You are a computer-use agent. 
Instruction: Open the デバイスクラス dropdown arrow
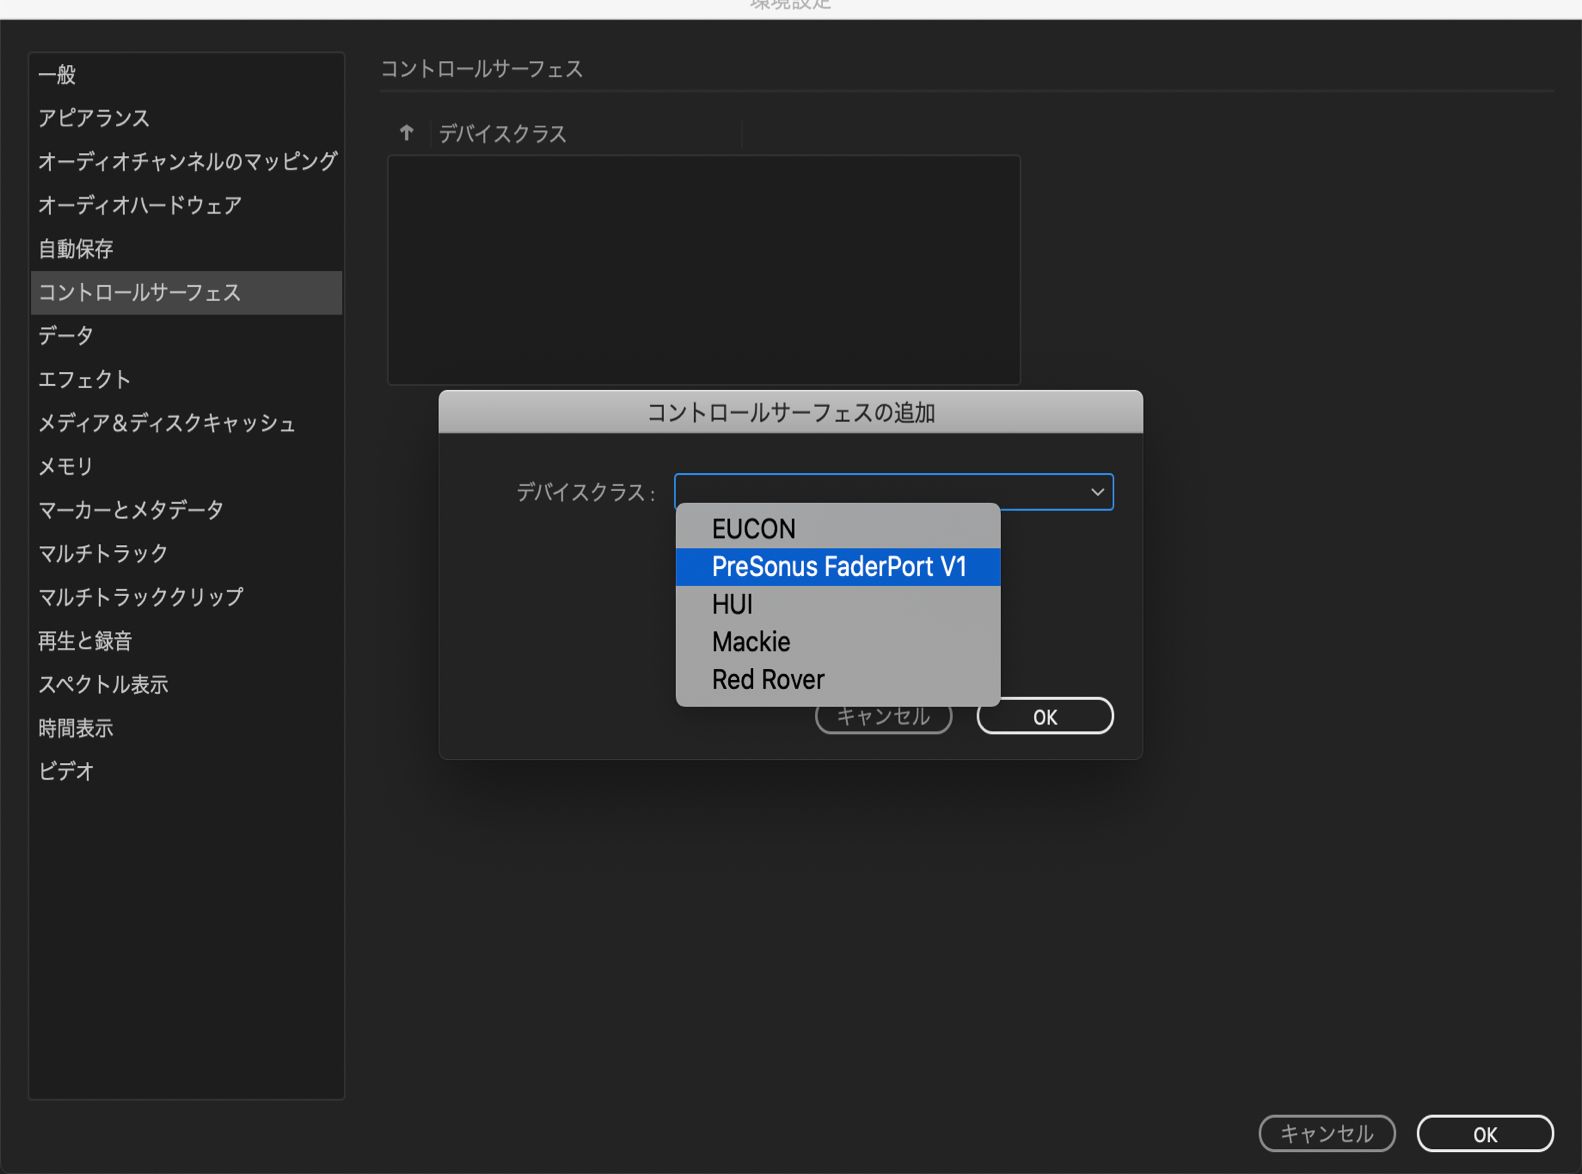click(x=1097, y=492)
